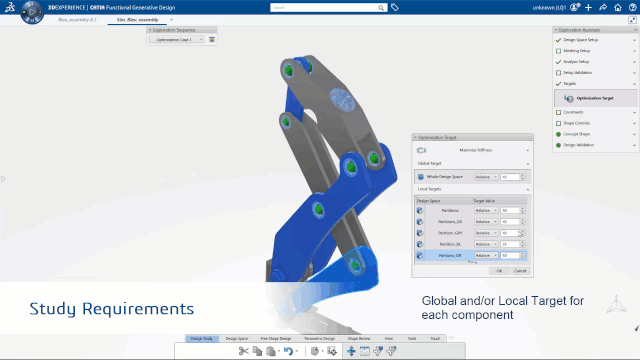The image size is (640, 360).
Task: Click the Maximize Stiffness icon in dialog
Action: pyautogui.click(x=422, y=150)
